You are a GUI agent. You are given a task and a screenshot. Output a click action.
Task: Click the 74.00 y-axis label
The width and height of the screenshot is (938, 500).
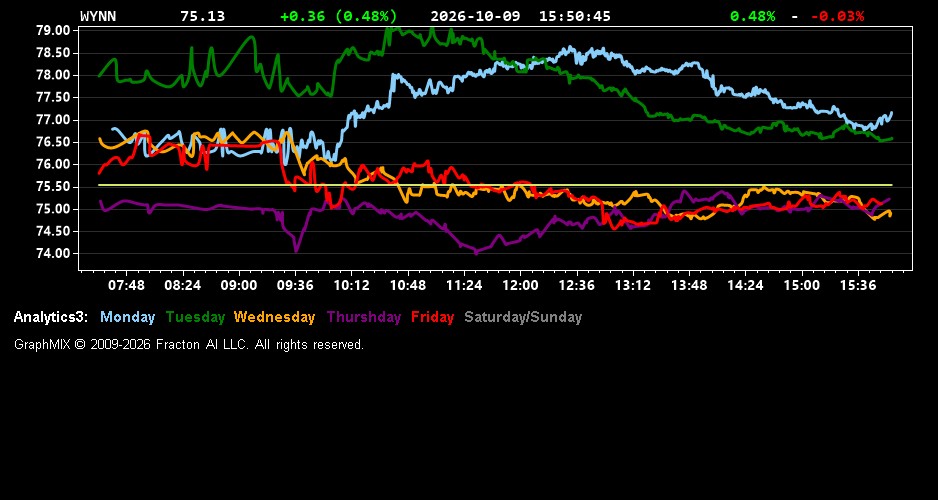click(x=54, y=254)
